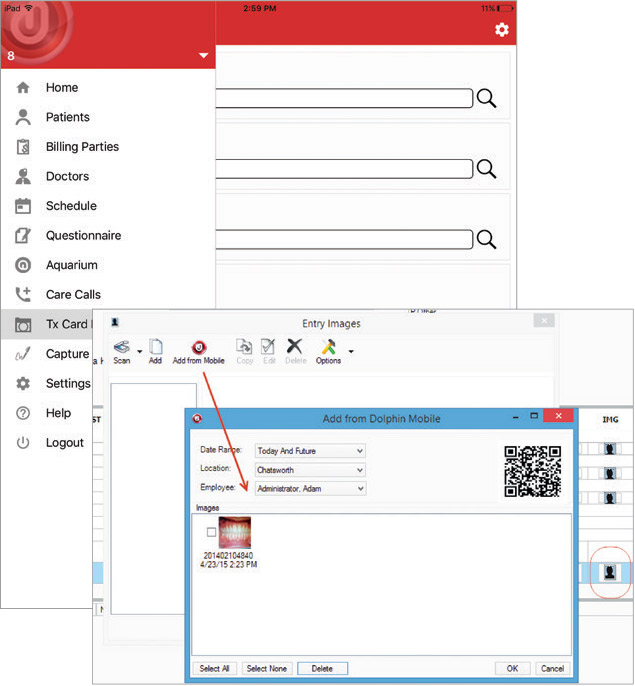Open the Questionnaire menu entry
635x686 pixels.
point(84,235)
